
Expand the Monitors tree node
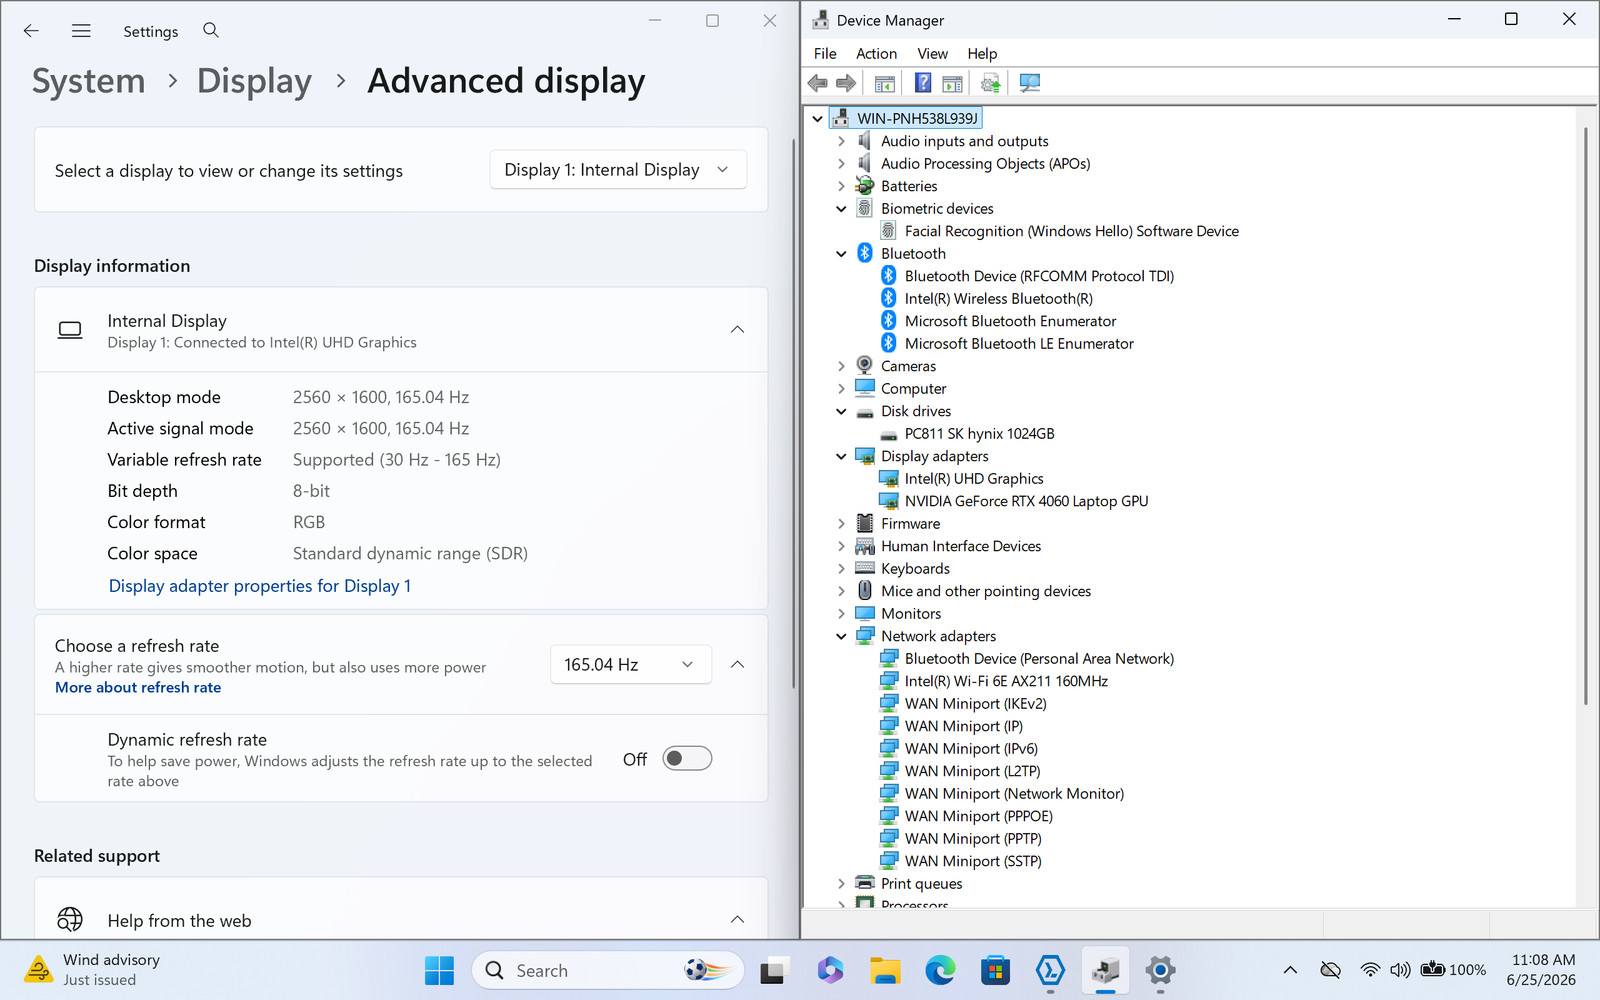pos(841,614)
